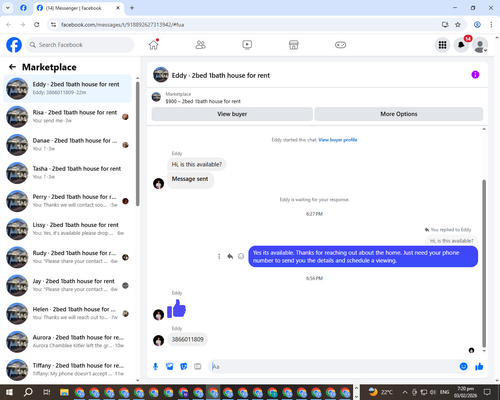The height and width of the screenshot is (400, 500).
Task: Open the Chrome three-dot menu
Action: [x=491, y=25]
